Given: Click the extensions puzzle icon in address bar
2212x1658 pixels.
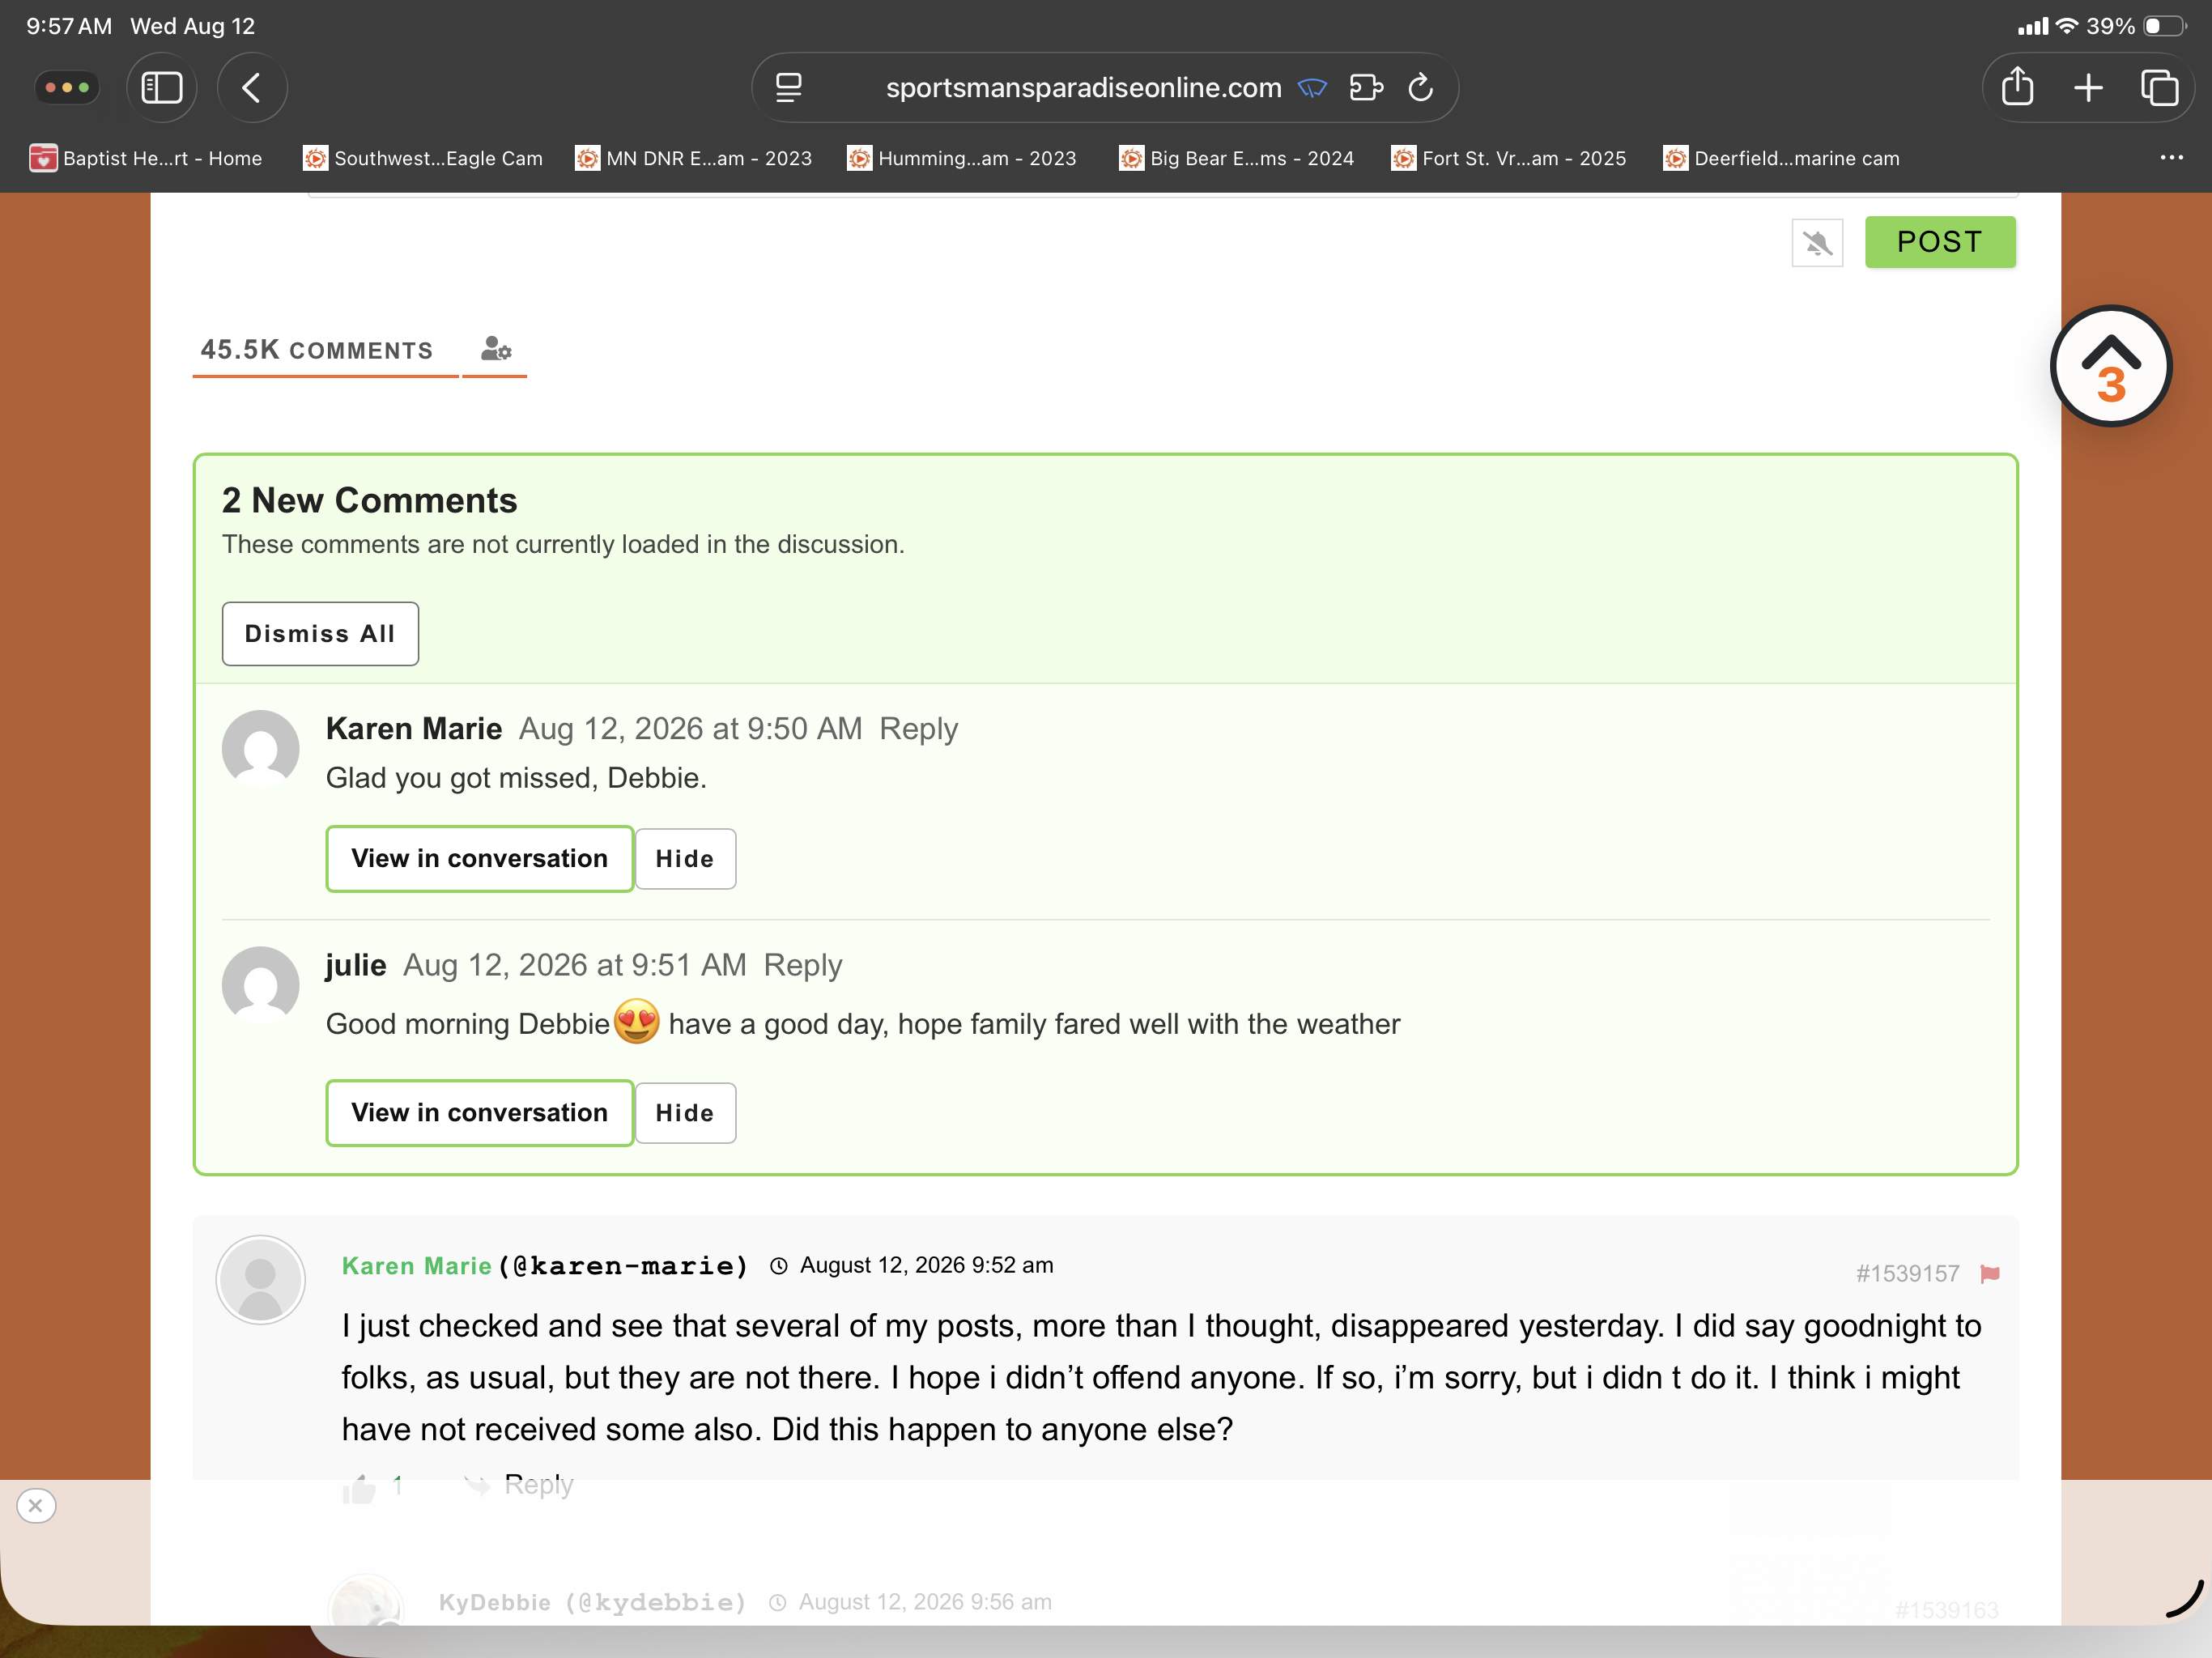Looking at the screenshot, I should (1366, 88).
